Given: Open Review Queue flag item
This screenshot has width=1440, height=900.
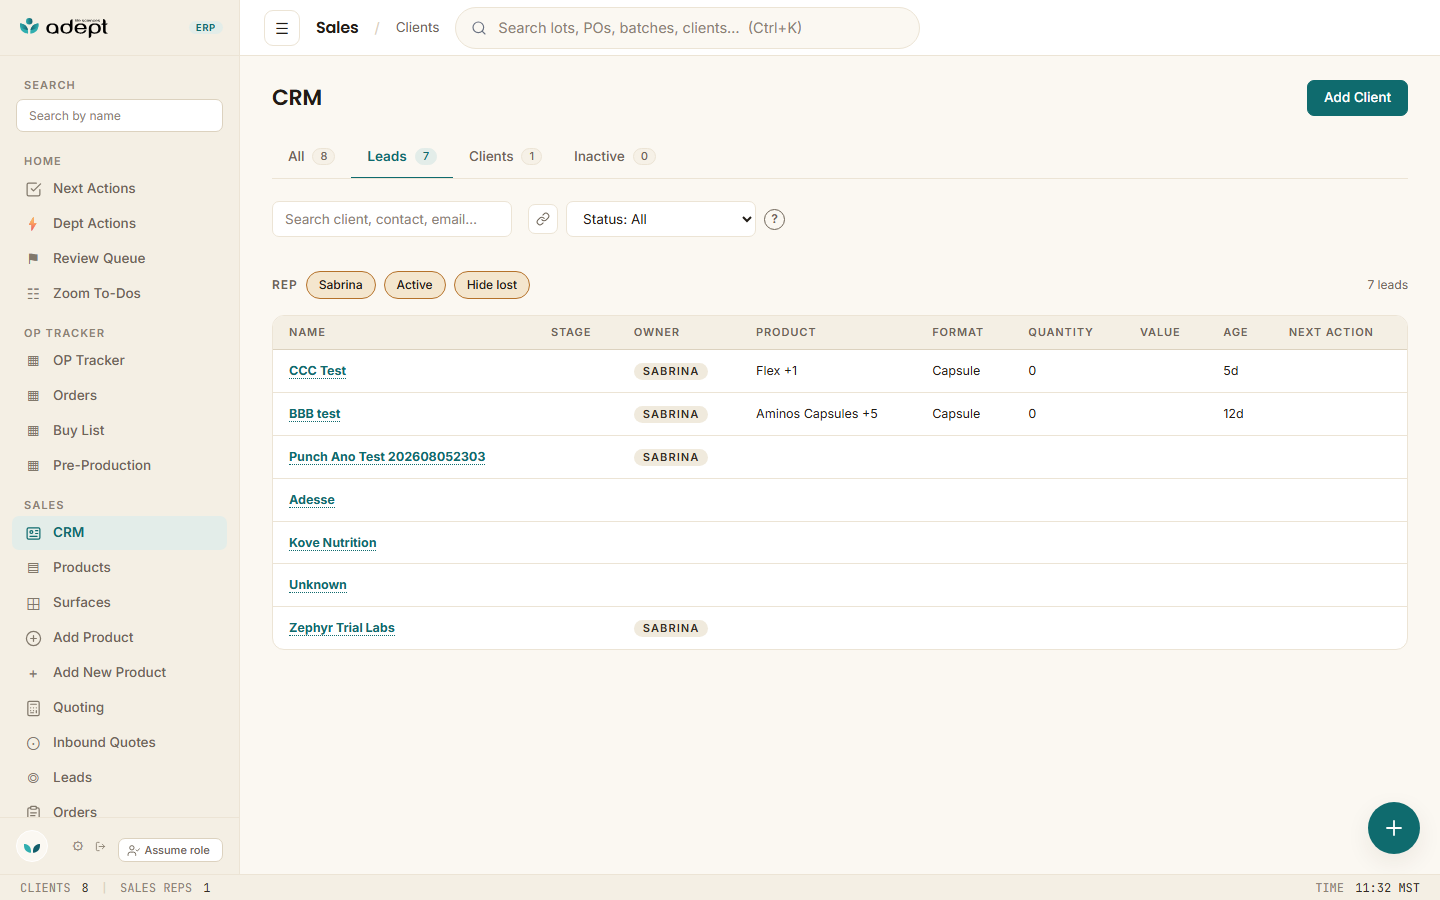Looking at the screenshot, I should [120, 258].
